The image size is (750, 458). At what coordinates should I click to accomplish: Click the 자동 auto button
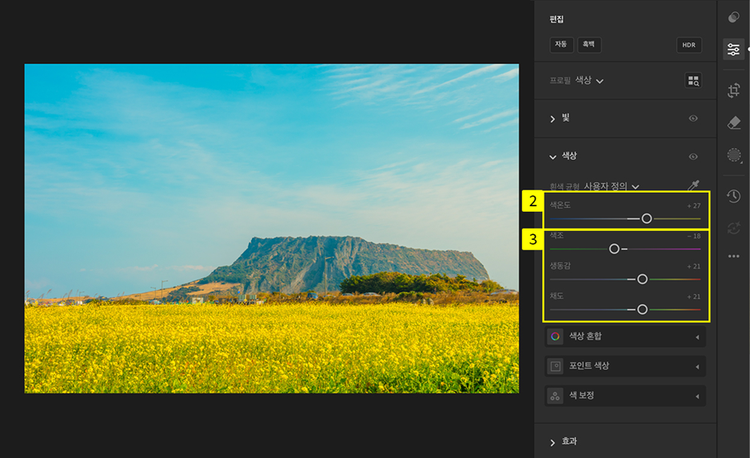(x=561, y=44)
